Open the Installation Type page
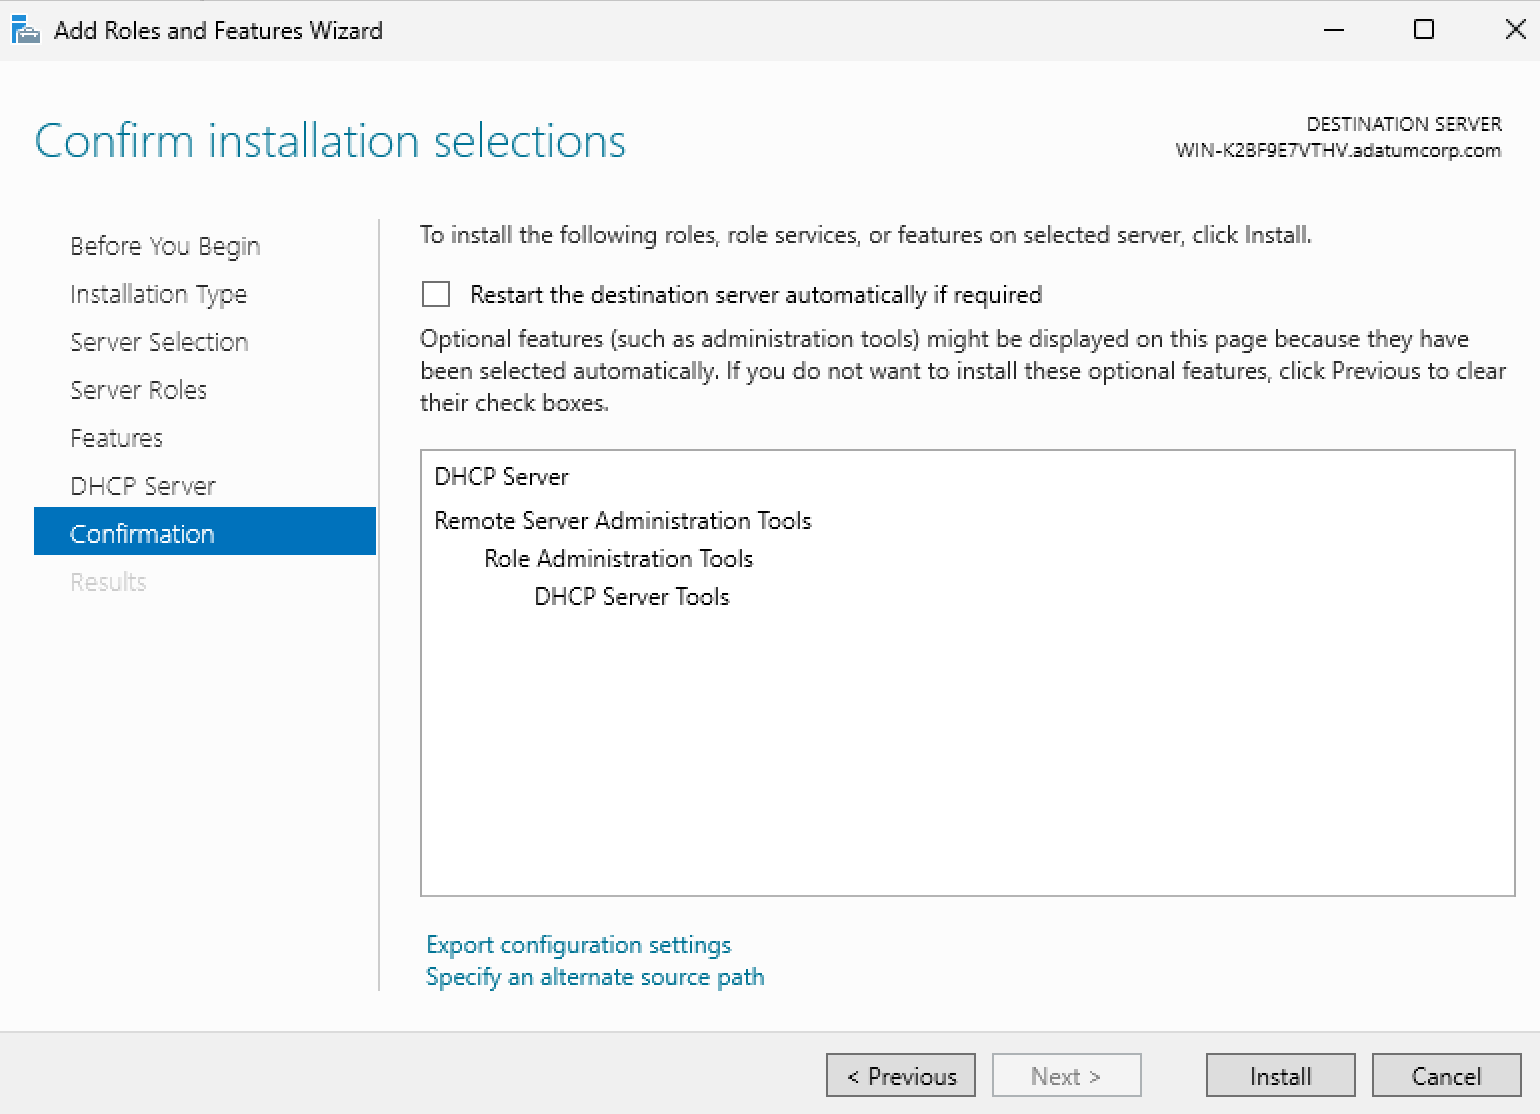The height and width of the screenshot is (1114, 1540). coord(158,294)
